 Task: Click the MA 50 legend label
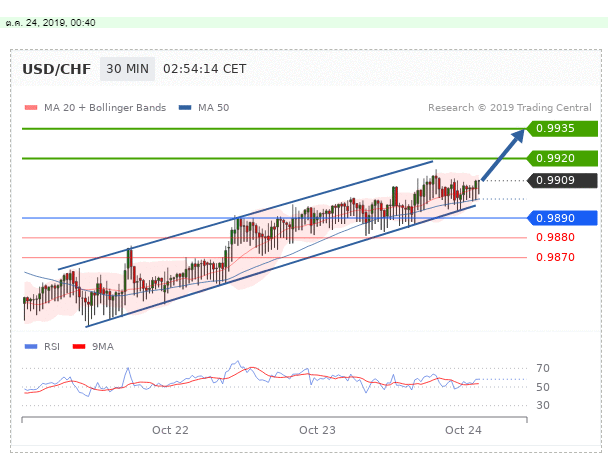point(214,107)
